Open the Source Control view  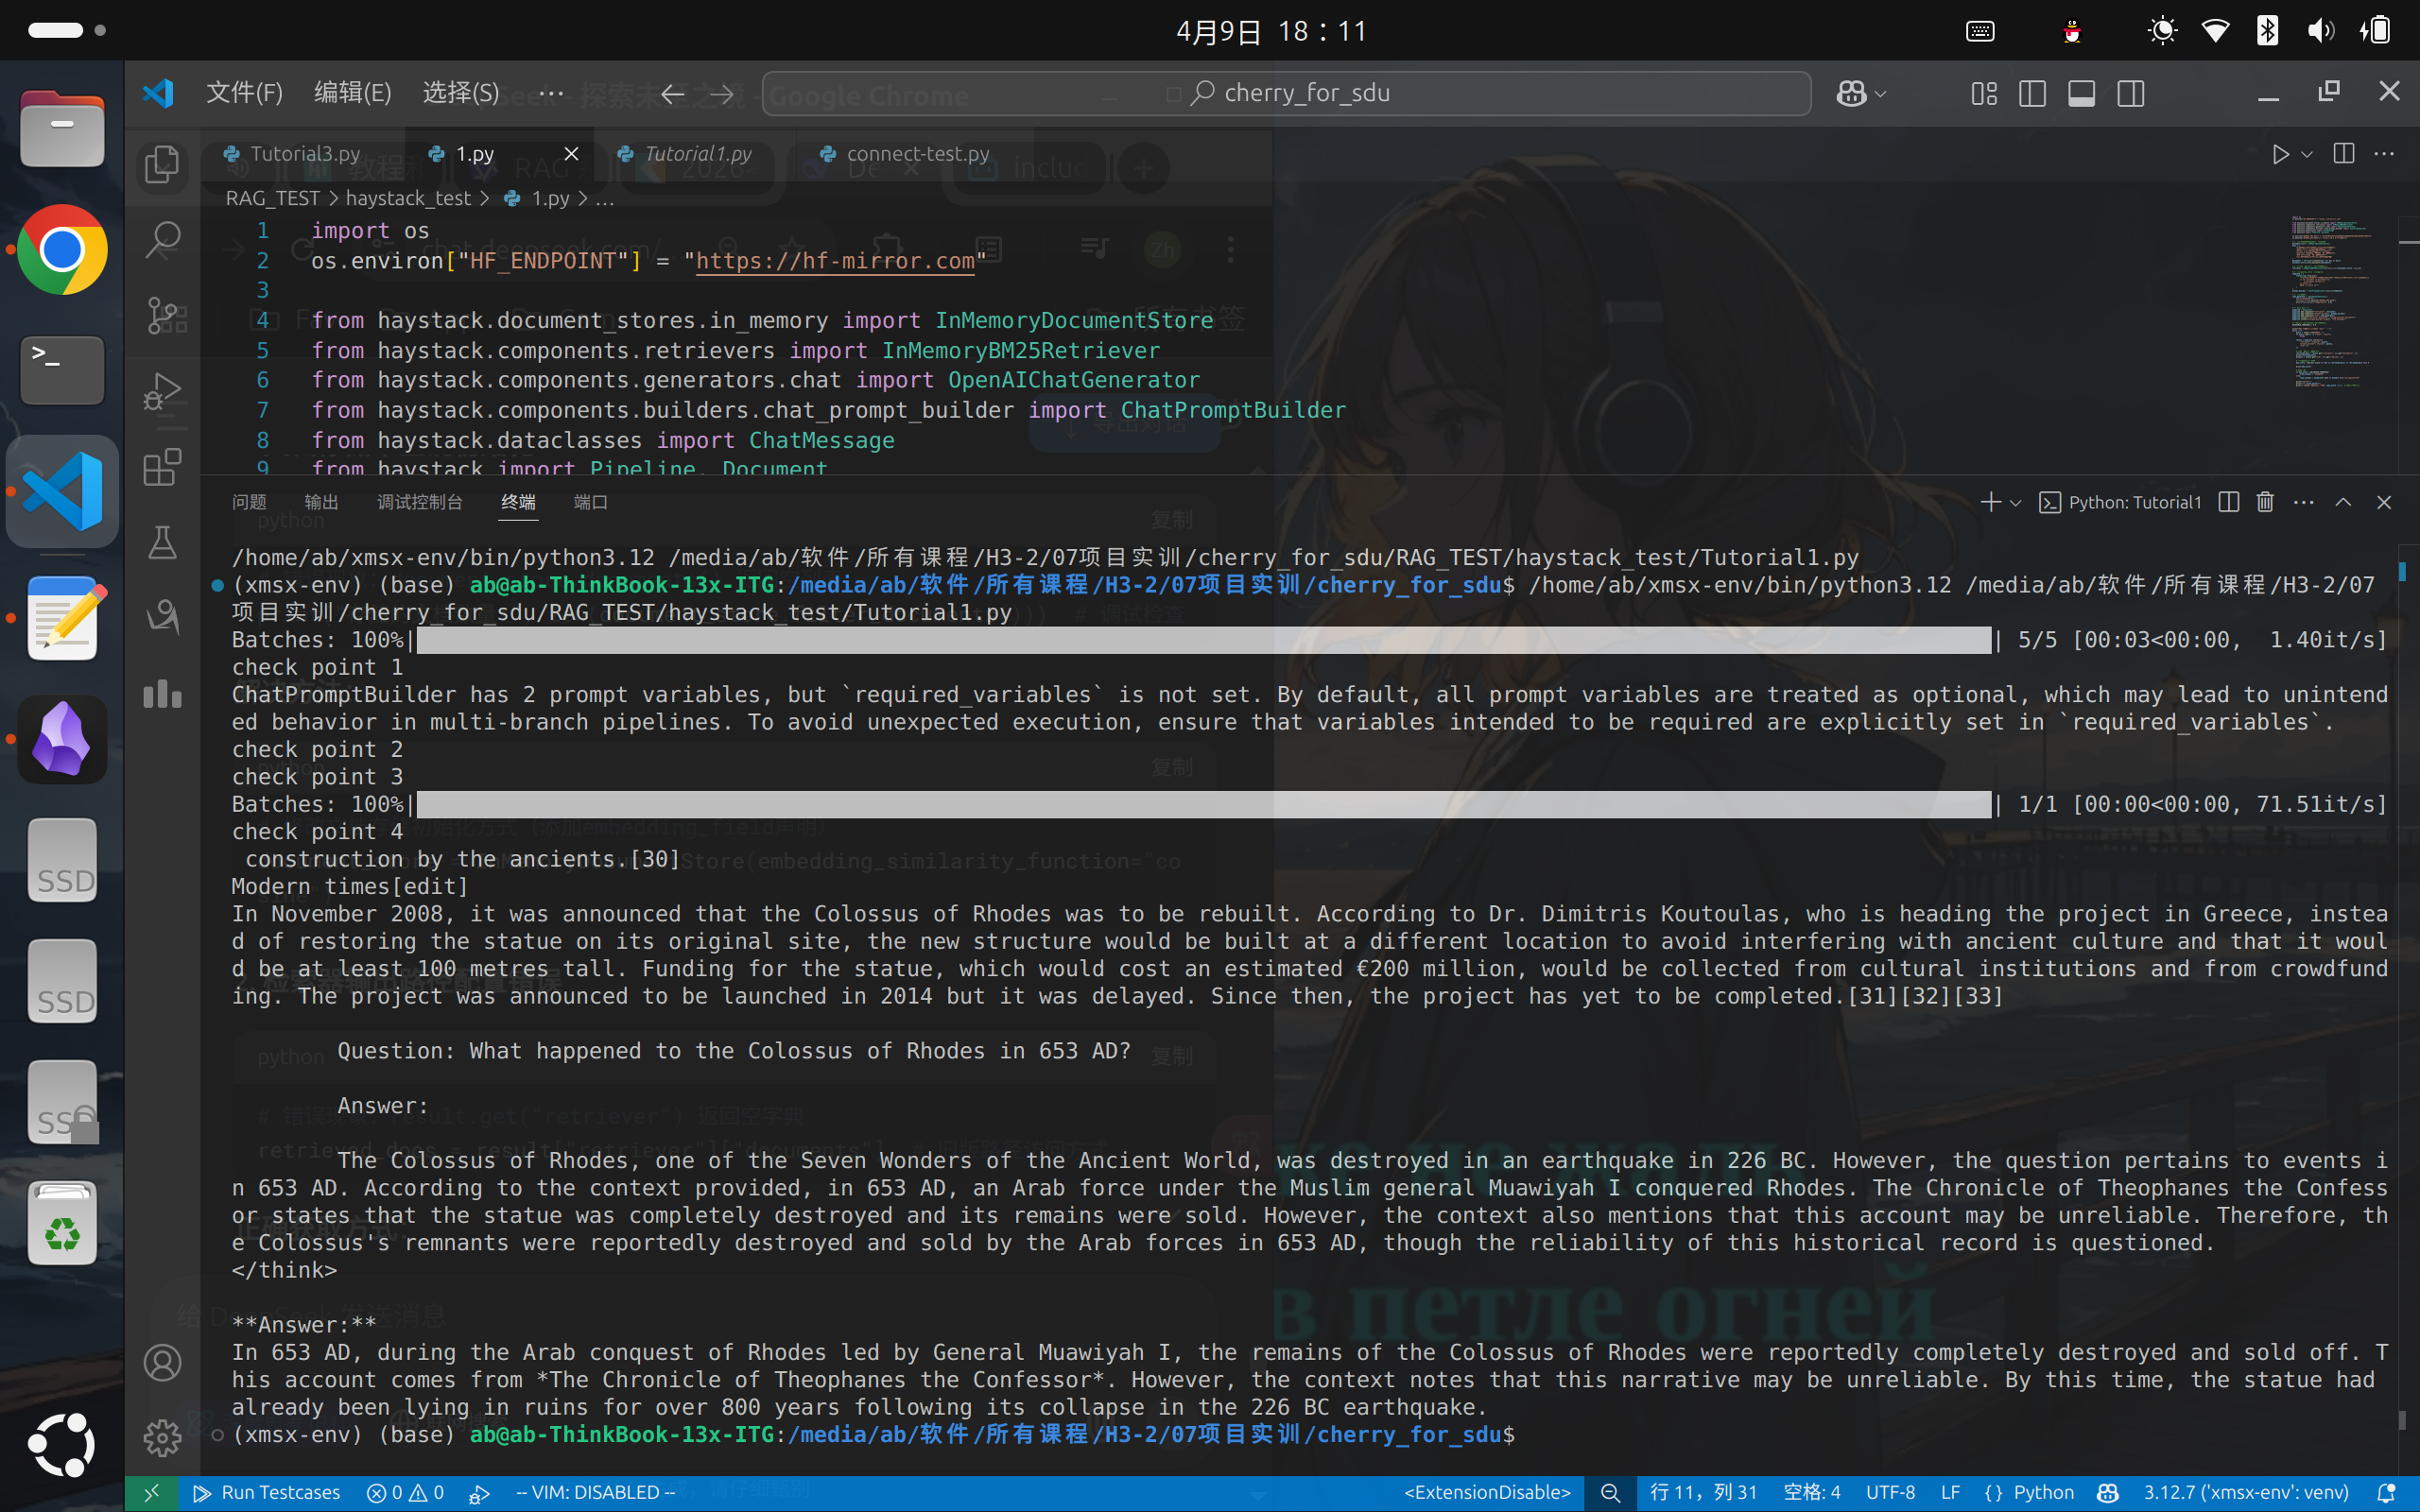[x=162, y=316]
